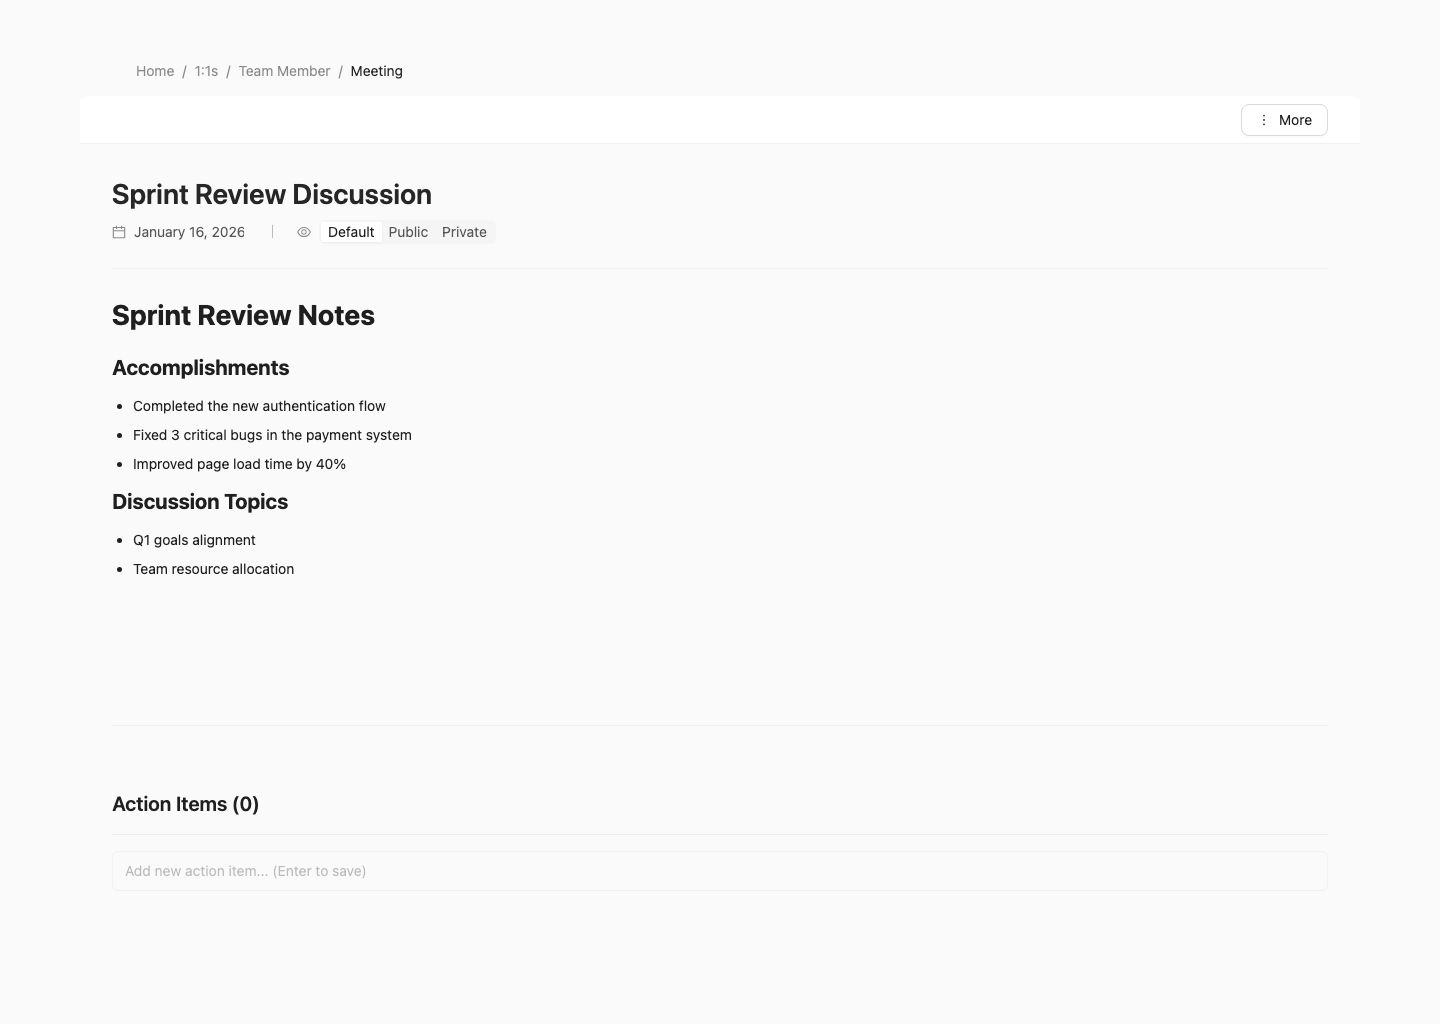Open the 1:1s breadcrumb link
Screen dimensions: 1440x1024
(206, 71)
